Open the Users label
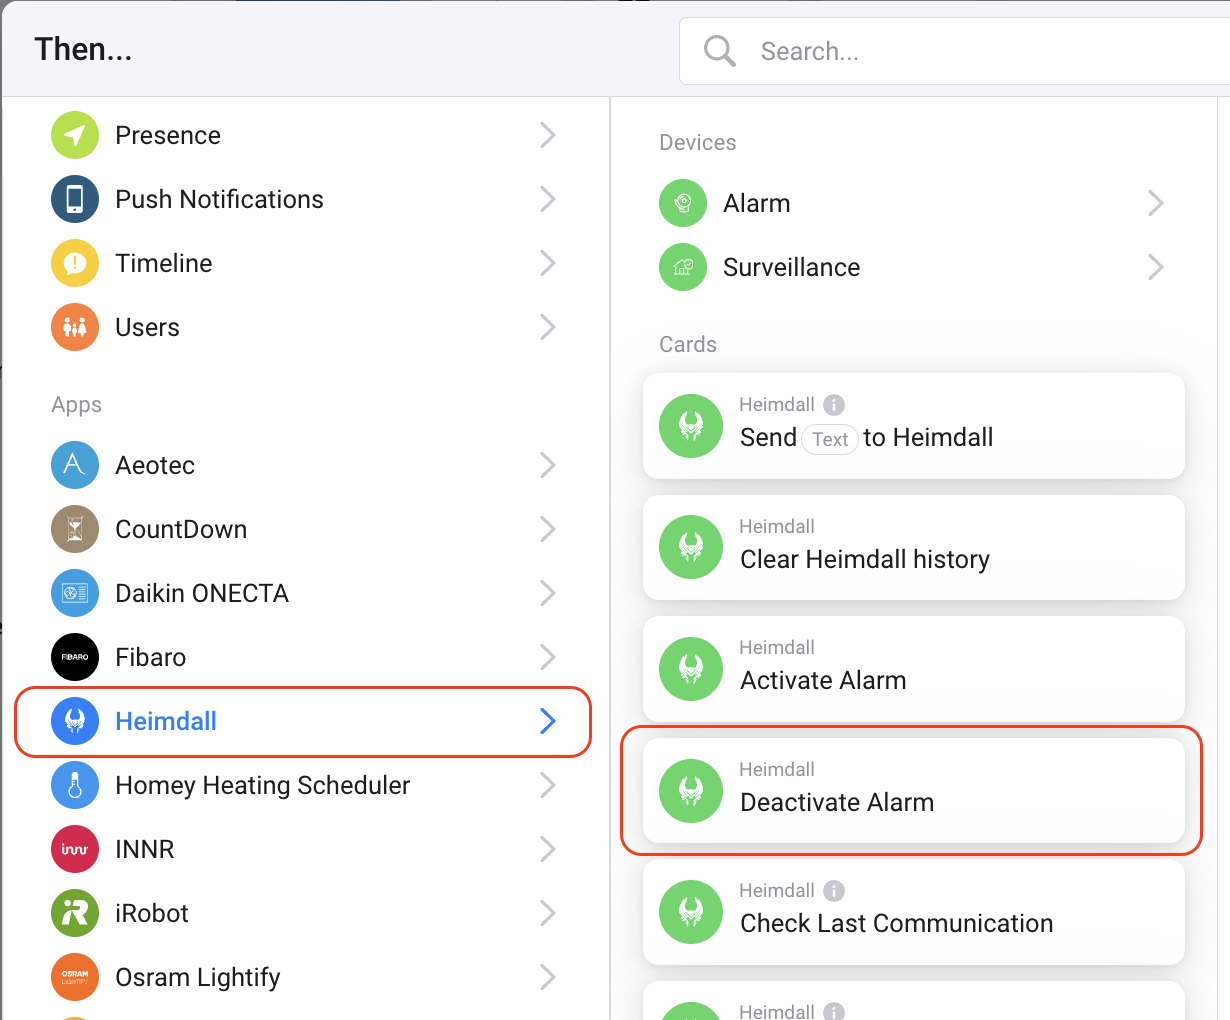Screen dimensions: 1230x1020 [147, 327]
